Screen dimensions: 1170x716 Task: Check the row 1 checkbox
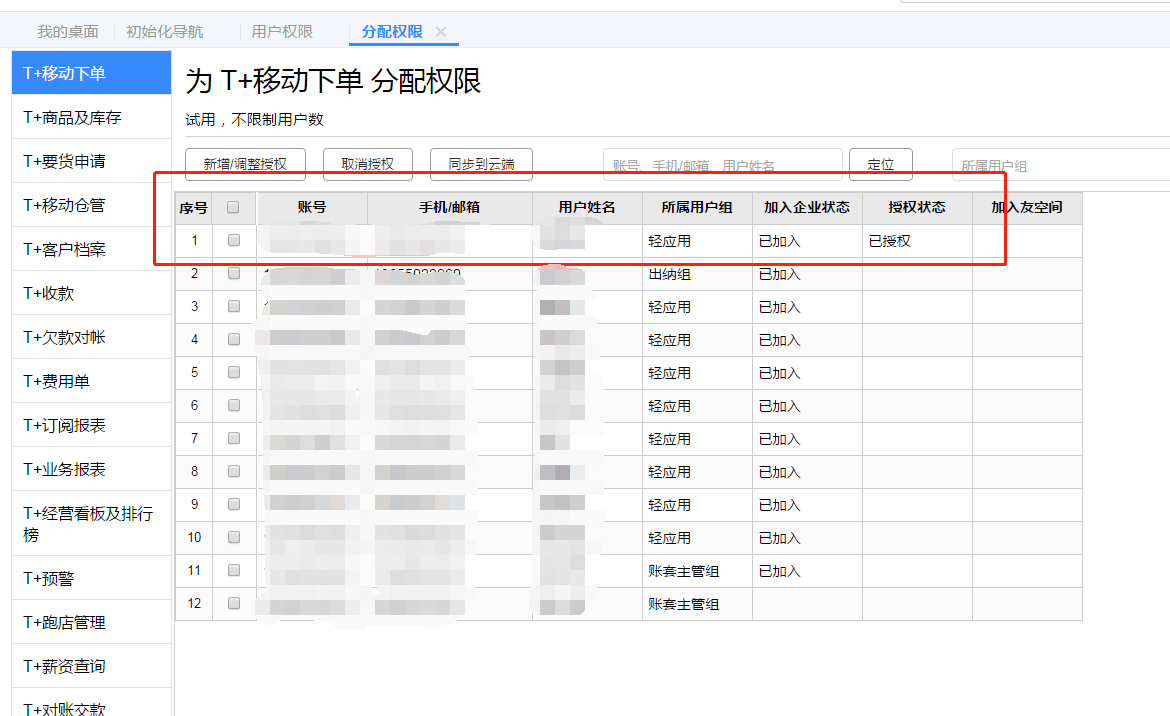pos(234,240)
